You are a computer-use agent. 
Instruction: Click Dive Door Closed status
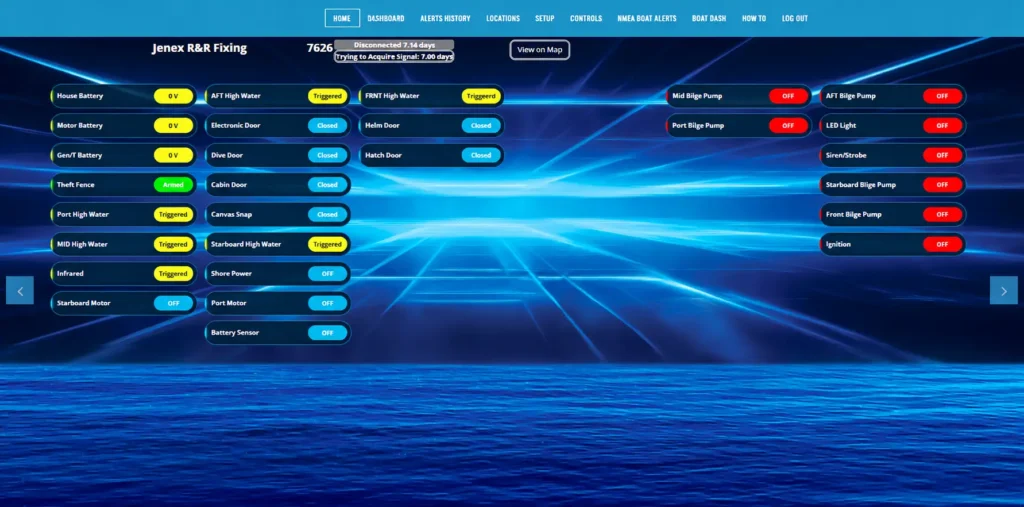328,155
